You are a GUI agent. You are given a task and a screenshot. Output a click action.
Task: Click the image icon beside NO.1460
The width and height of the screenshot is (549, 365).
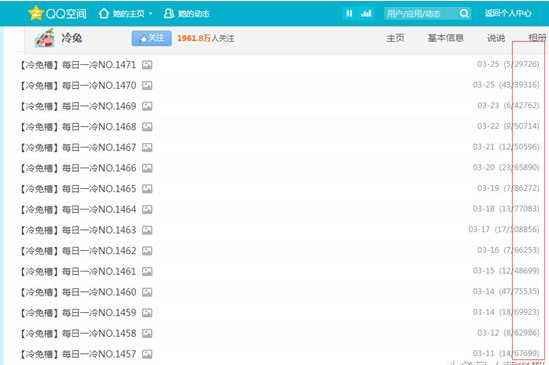[x=147, y=292]
